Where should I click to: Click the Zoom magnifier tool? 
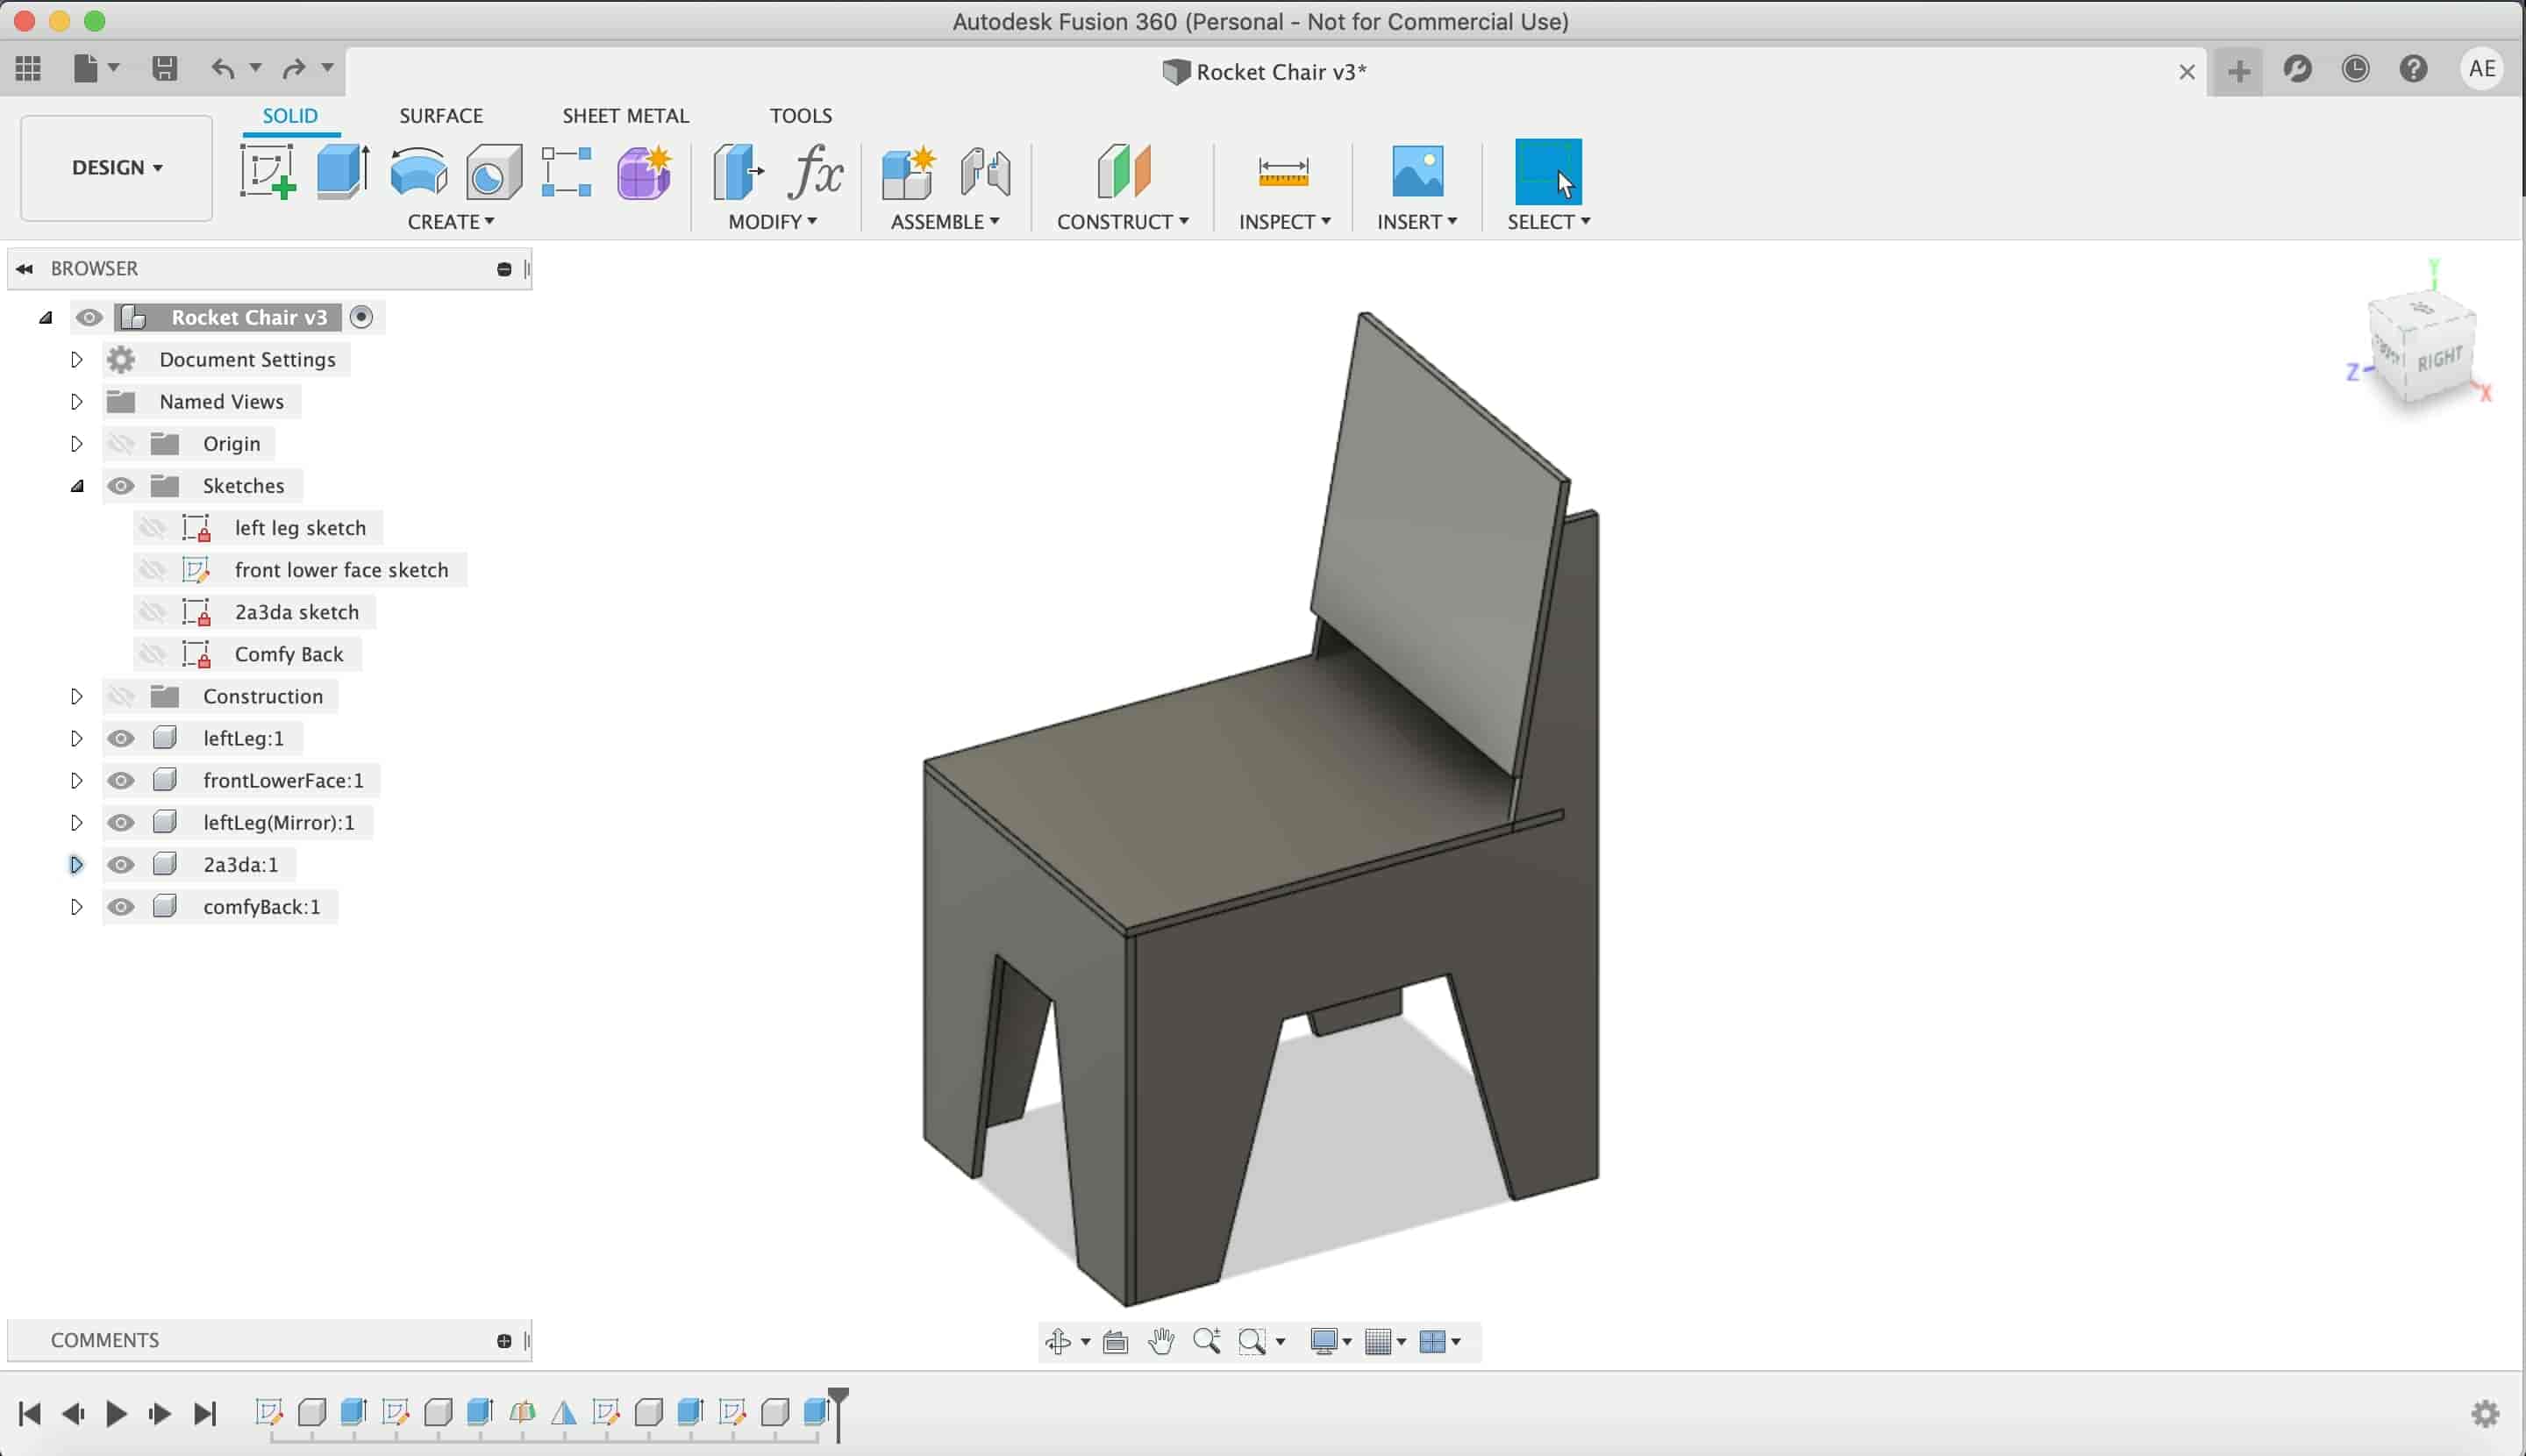tap(1207, 1341)
